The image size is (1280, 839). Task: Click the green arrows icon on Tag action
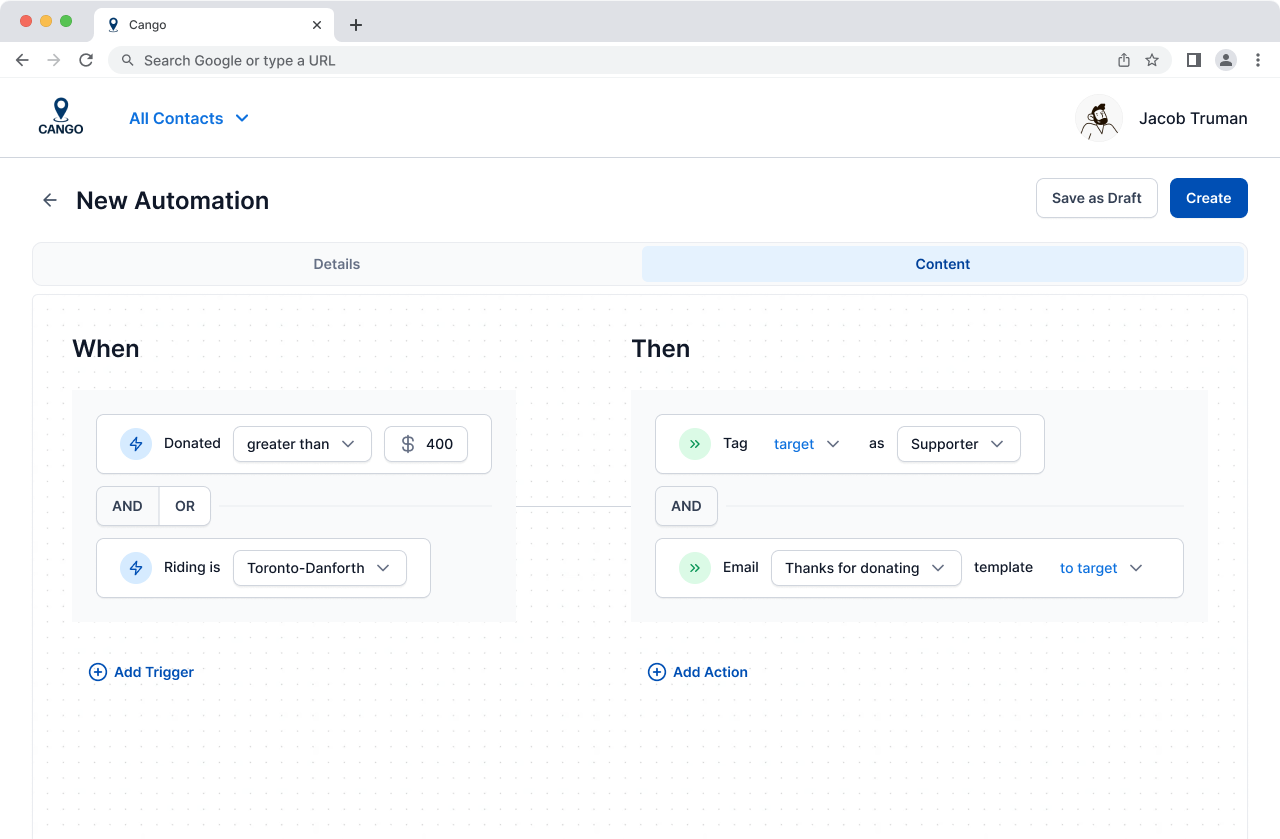[x=695, y=444]
